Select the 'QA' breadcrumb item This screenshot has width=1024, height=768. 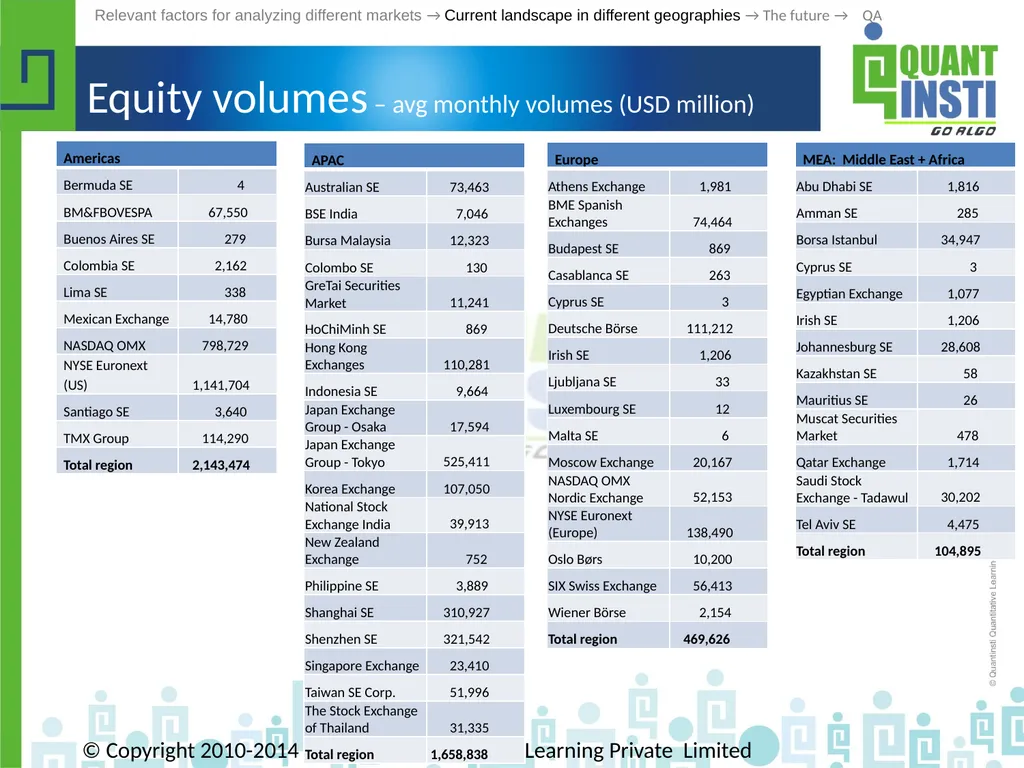pos(872,16)
